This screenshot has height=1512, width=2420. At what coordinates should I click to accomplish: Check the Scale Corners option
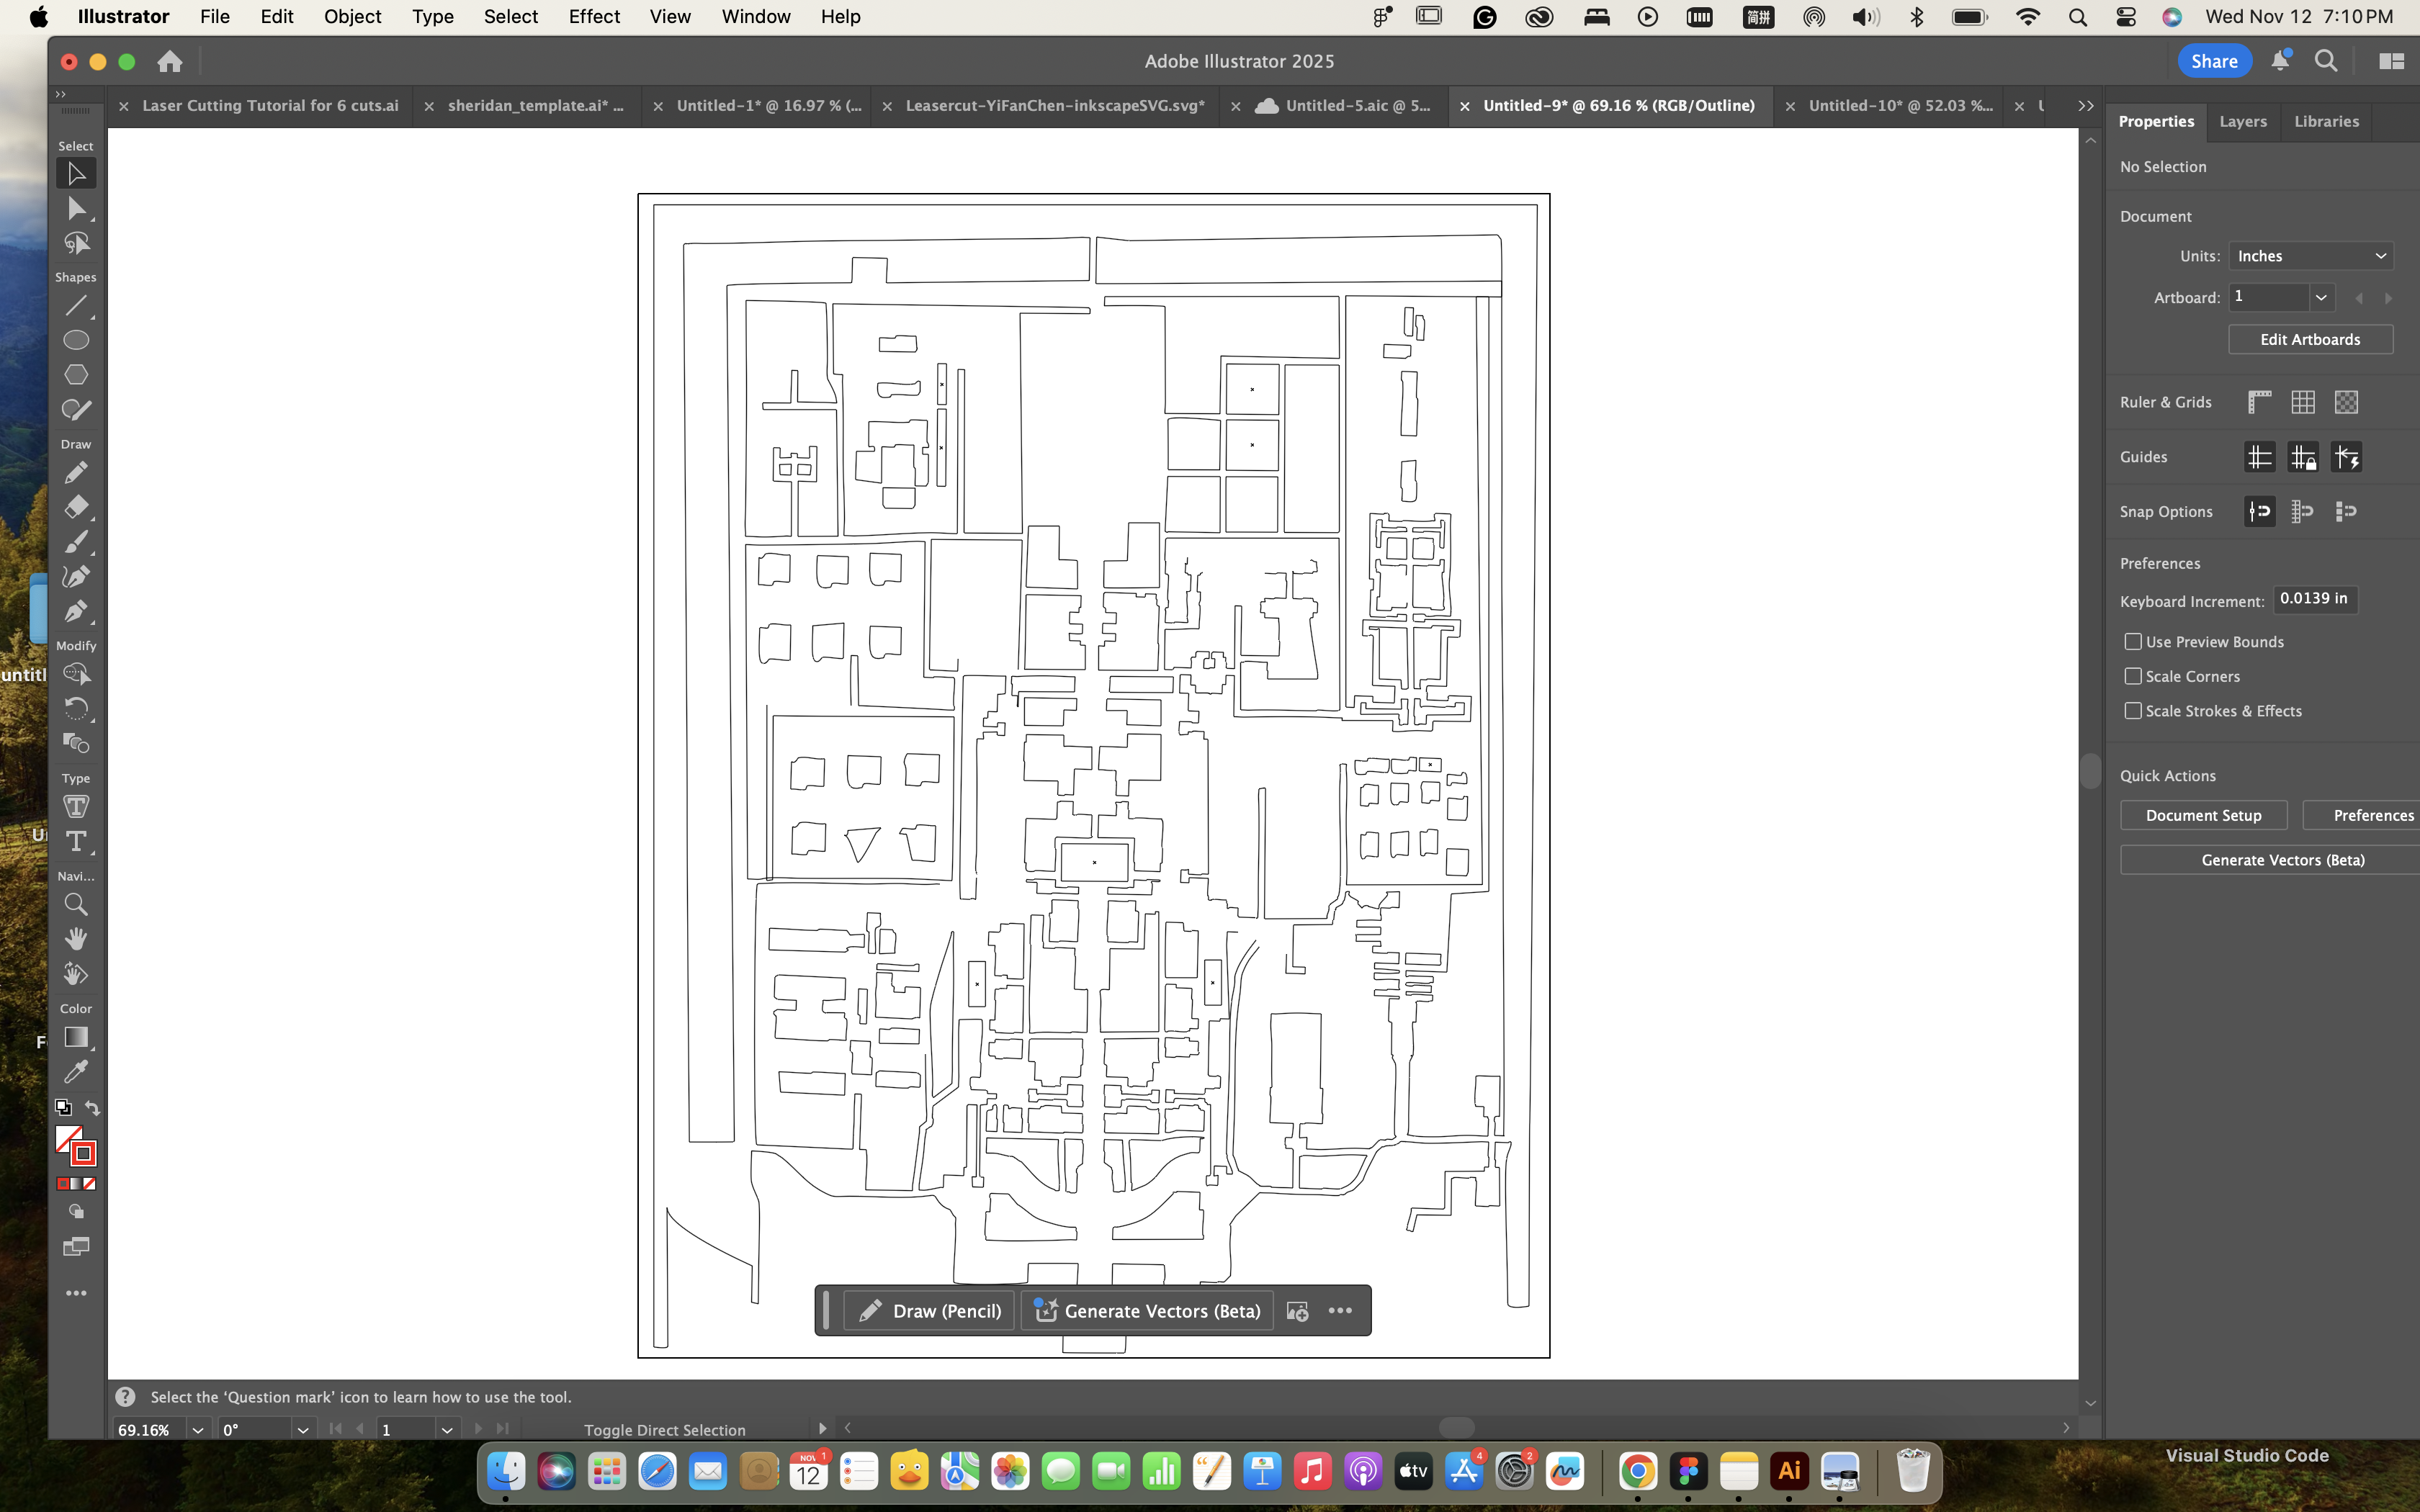[x=2133, y=676]
